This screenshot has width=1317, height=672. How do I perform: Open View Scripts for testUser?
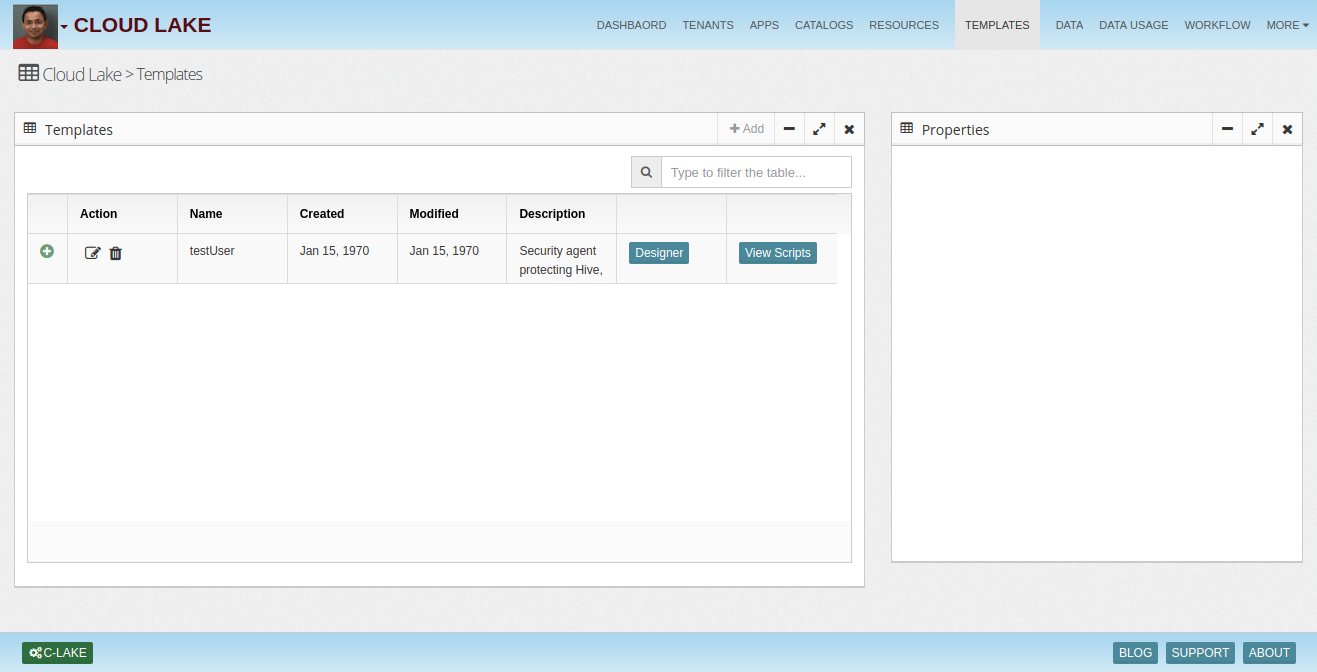coord(777,253)
